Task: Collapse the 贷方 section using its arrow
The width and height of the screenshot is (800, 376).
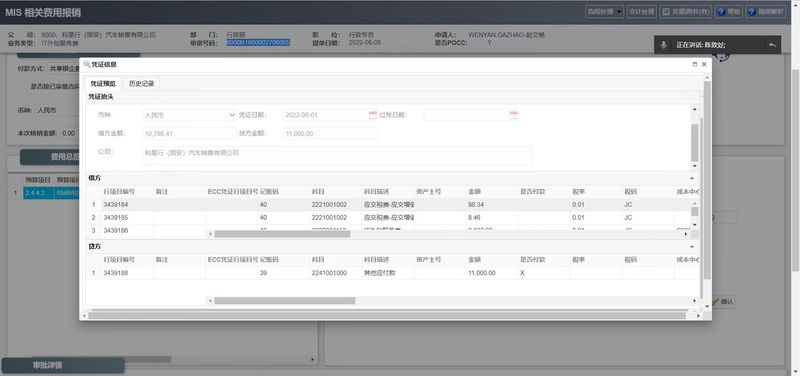Action: click(x=692, y=246)
